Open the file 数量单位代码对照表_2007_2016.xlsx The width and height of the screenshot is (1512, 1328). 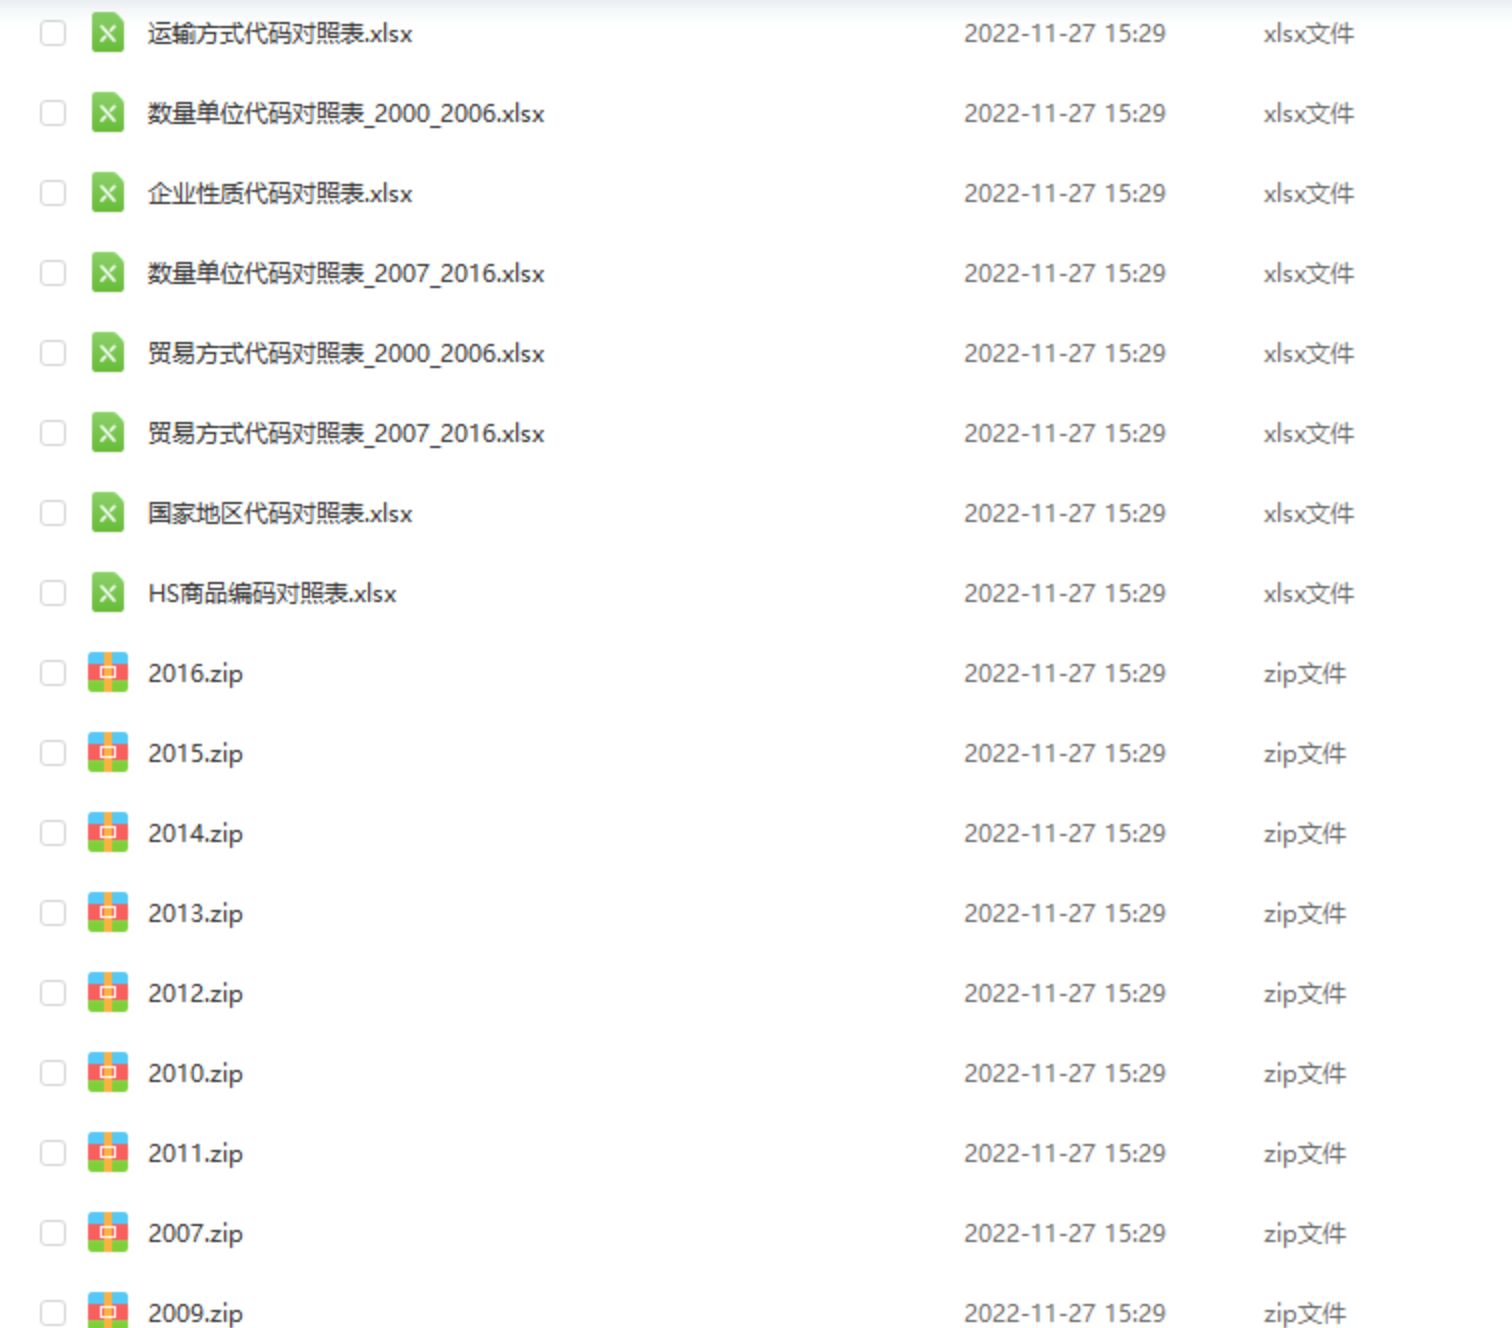[x=346, y=273]
